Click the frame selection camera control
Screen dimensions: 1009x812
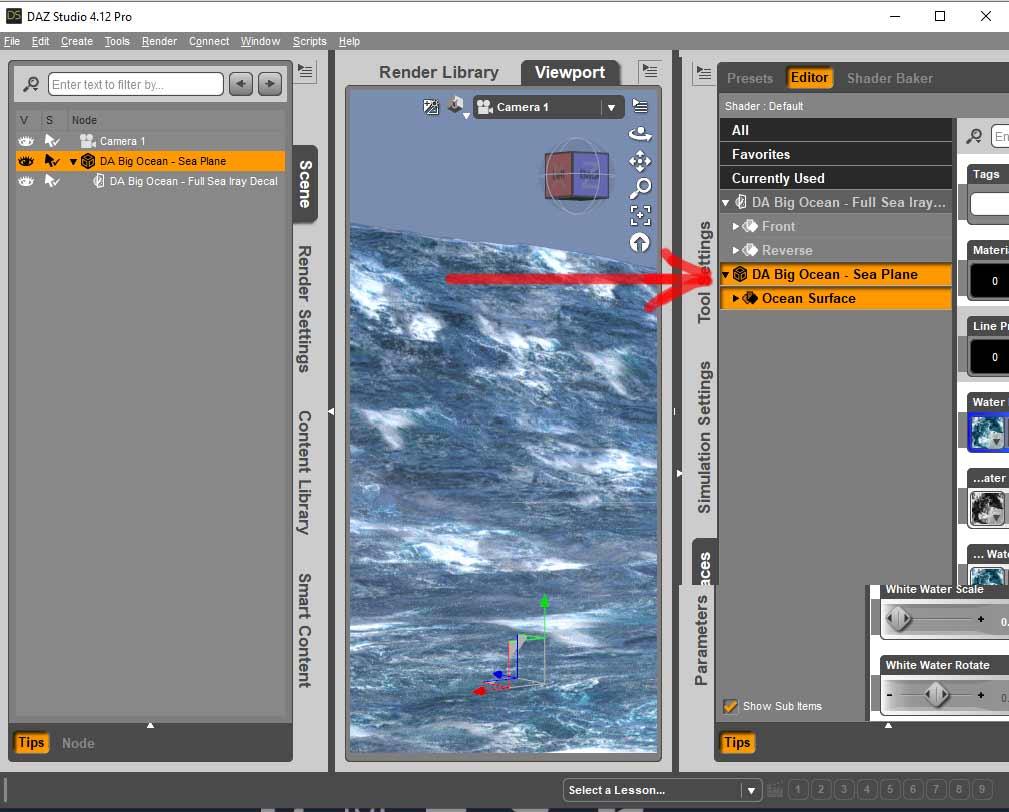[x=640, y=216]
